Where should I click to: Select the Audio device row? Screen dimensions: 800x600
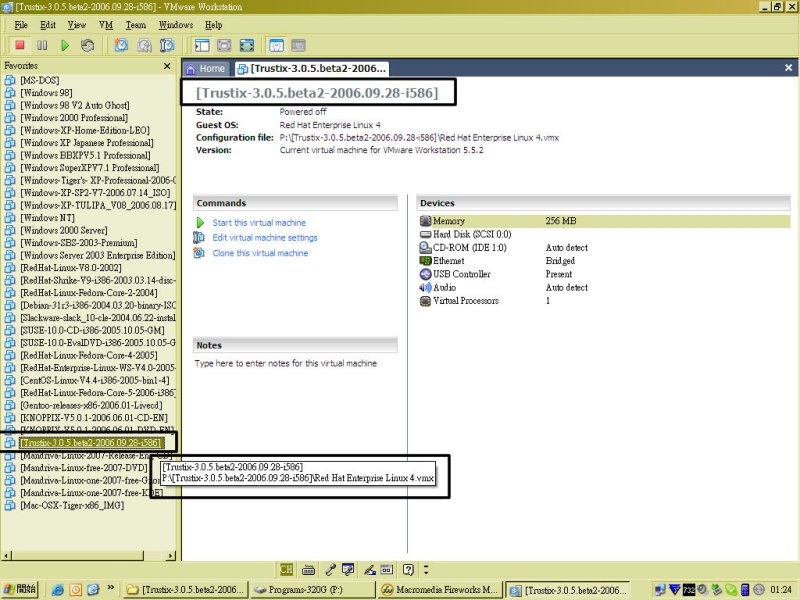click(604, 287)
